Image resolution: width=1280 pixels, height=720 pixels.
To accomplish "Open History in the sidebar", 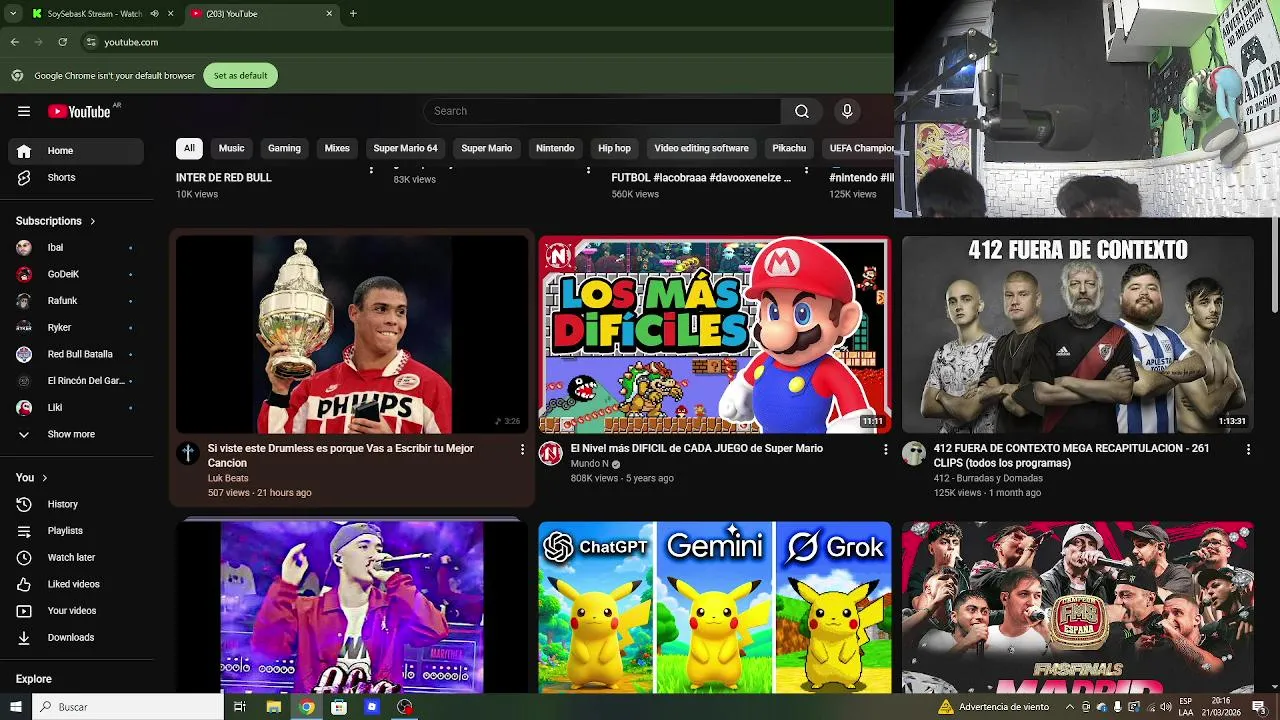I will (77, 504).
